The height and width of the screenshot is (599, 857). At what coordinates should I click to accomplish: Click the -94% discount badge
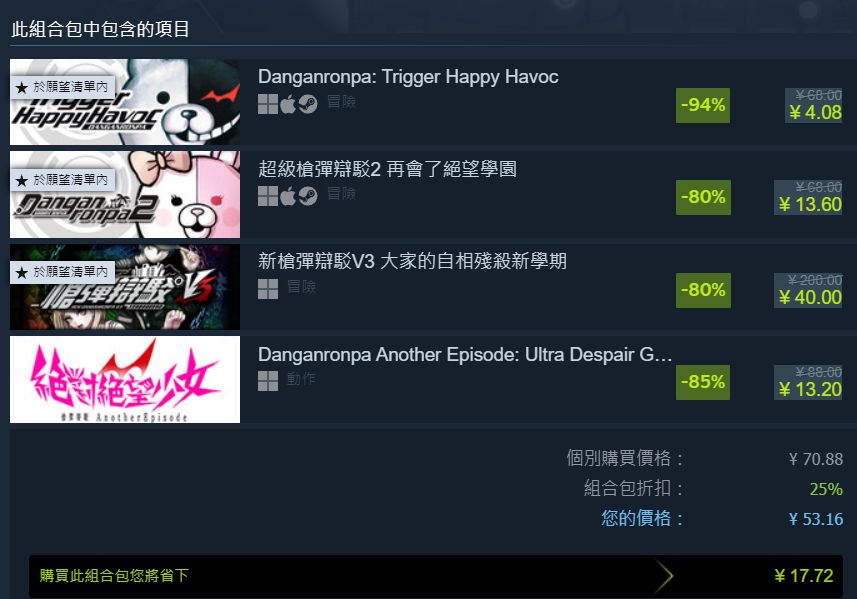[703, 105]
